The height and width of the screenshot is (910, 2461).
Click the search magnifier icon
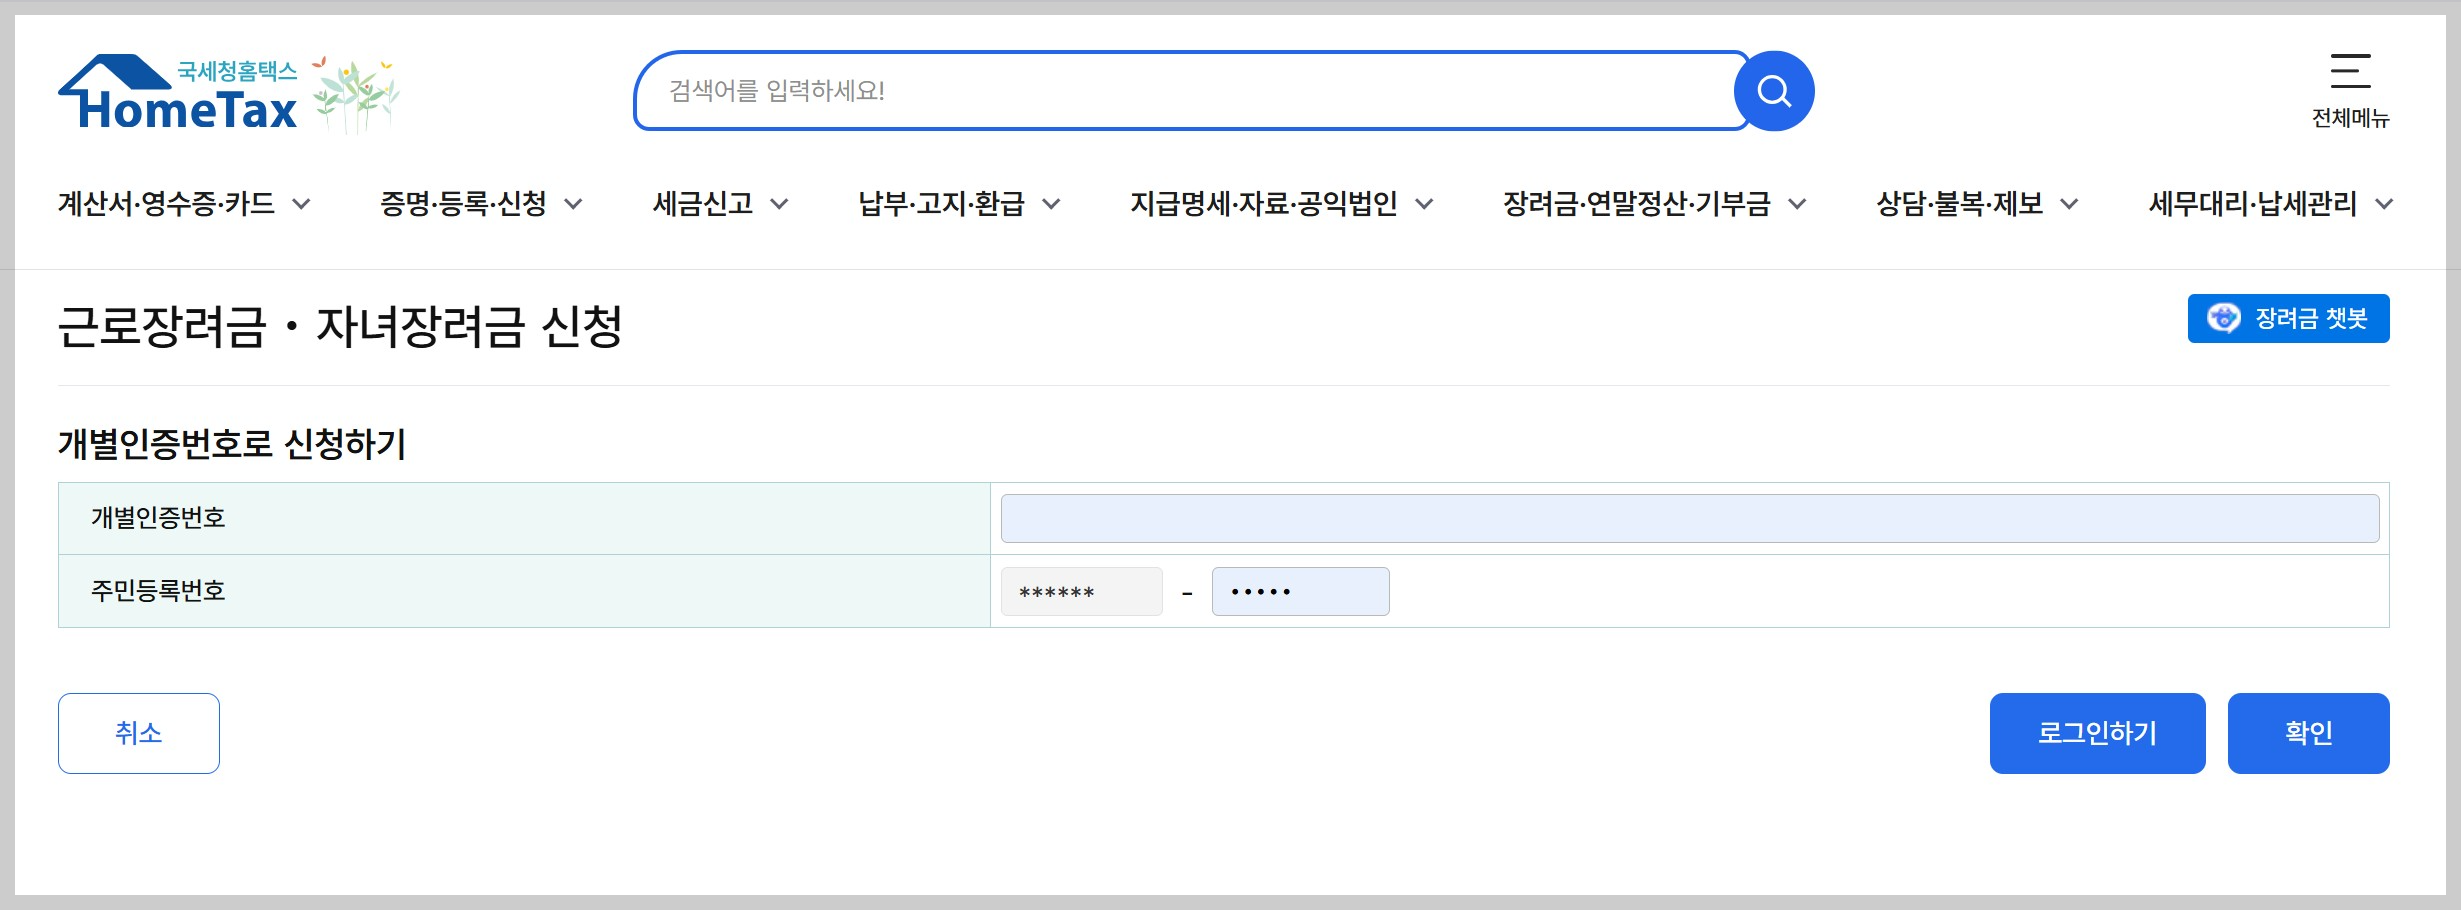1773,90
